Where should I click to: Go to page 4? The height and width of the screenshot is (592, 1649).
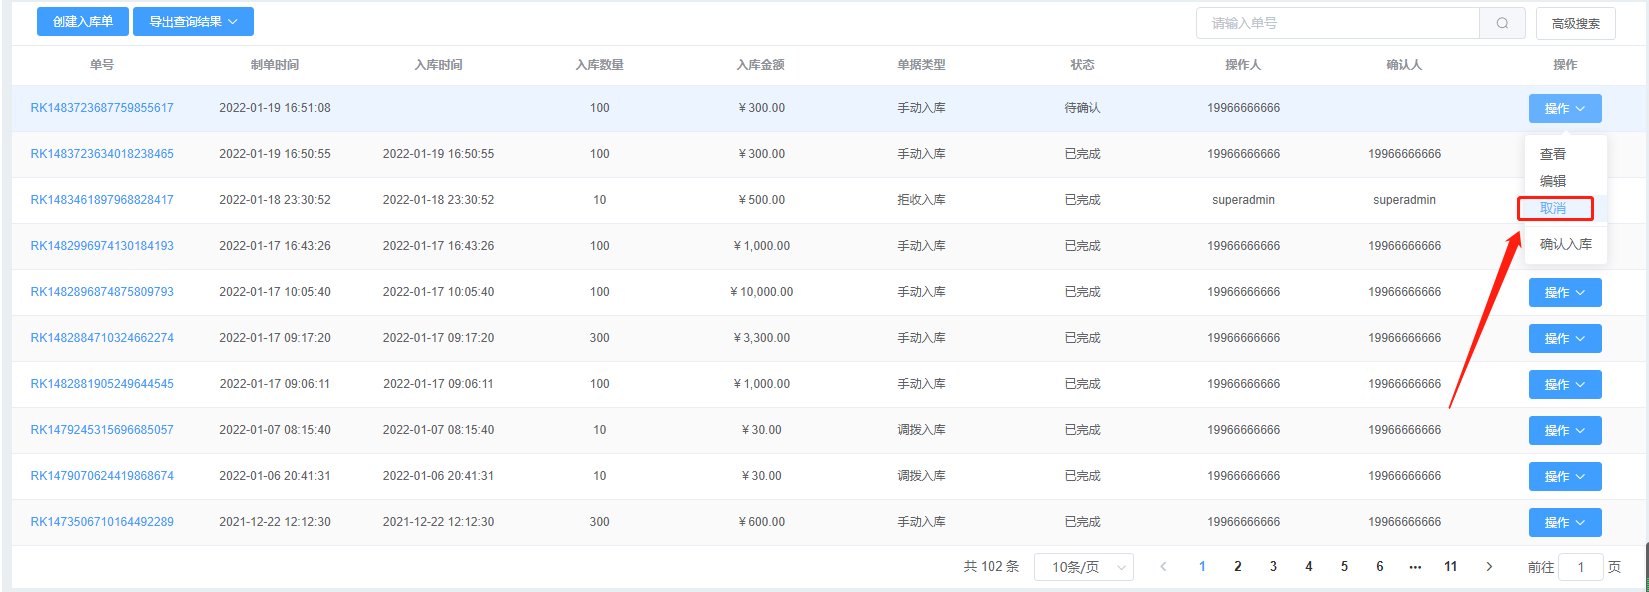(x=1309, y=567)
